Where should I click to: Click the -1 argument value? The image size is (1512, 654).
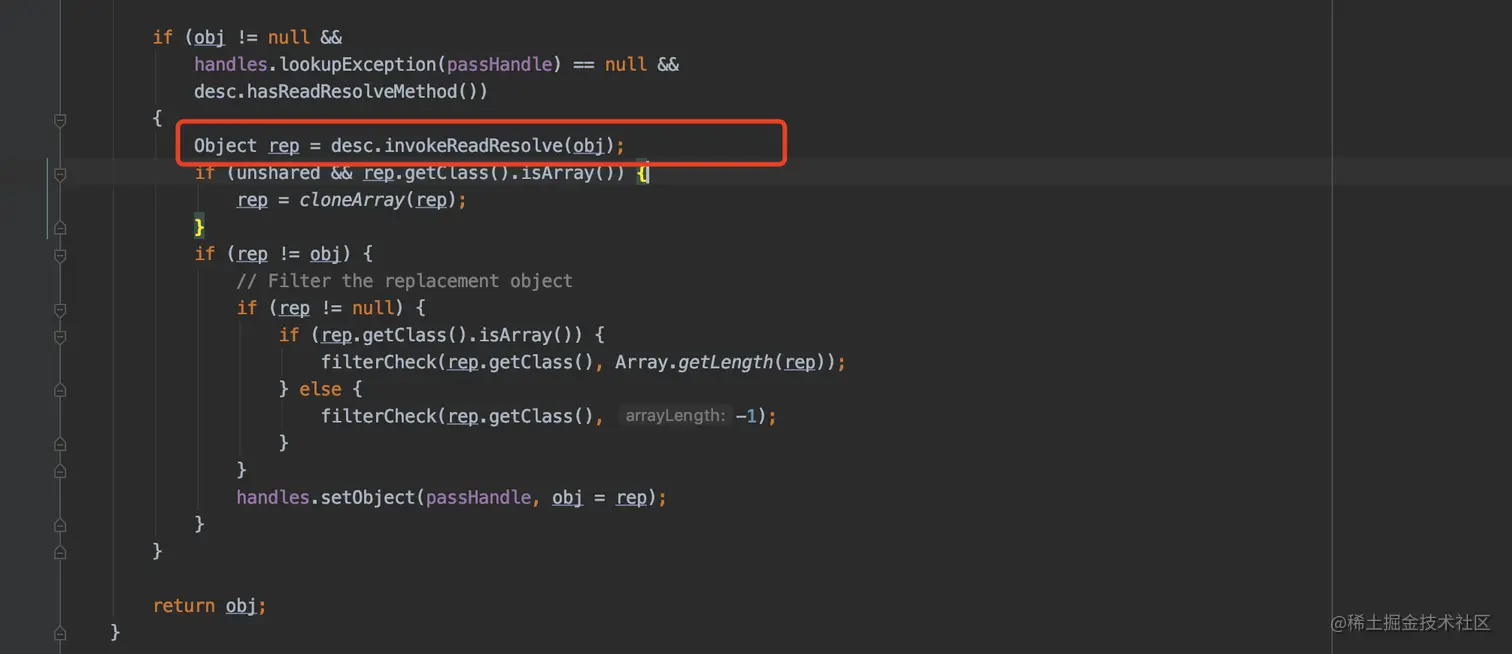(x=746, y=416)
